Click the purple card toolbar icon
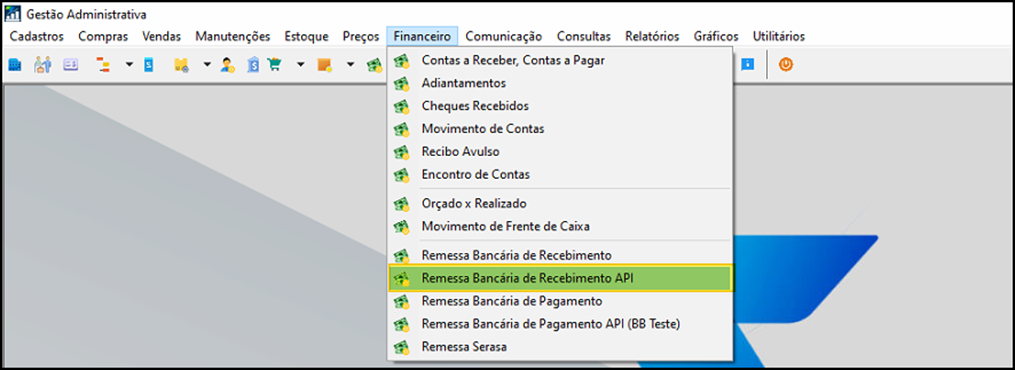This screenshot has width=1015, height=370. coord(71,65)
